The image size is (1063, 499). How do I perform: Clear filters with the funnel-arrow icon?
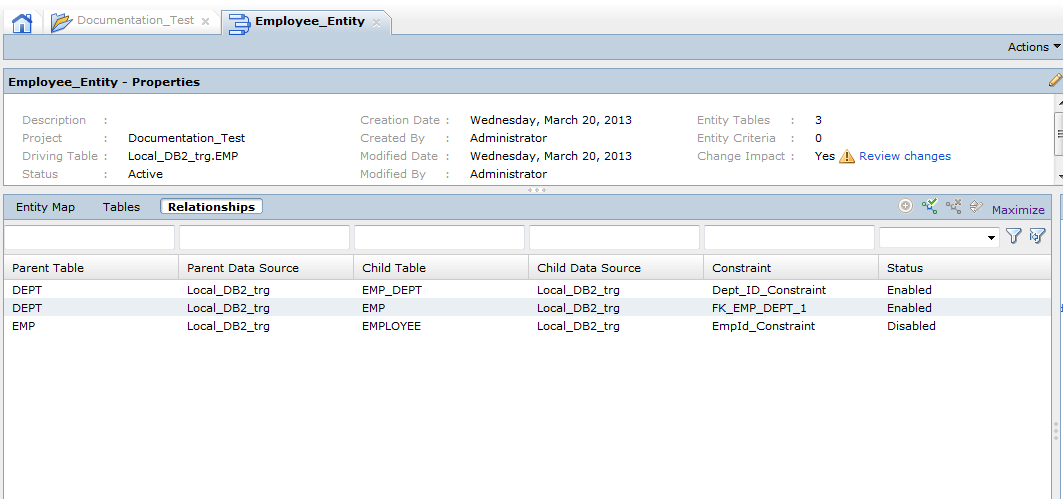tap(1037, 236)
